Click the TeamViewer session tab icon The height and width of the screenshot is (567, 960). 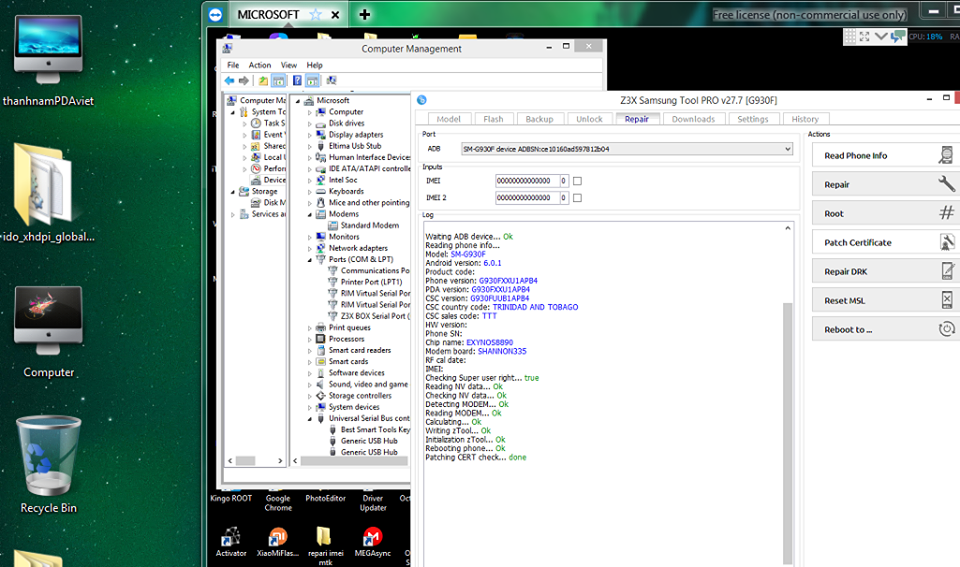[216, 15]
